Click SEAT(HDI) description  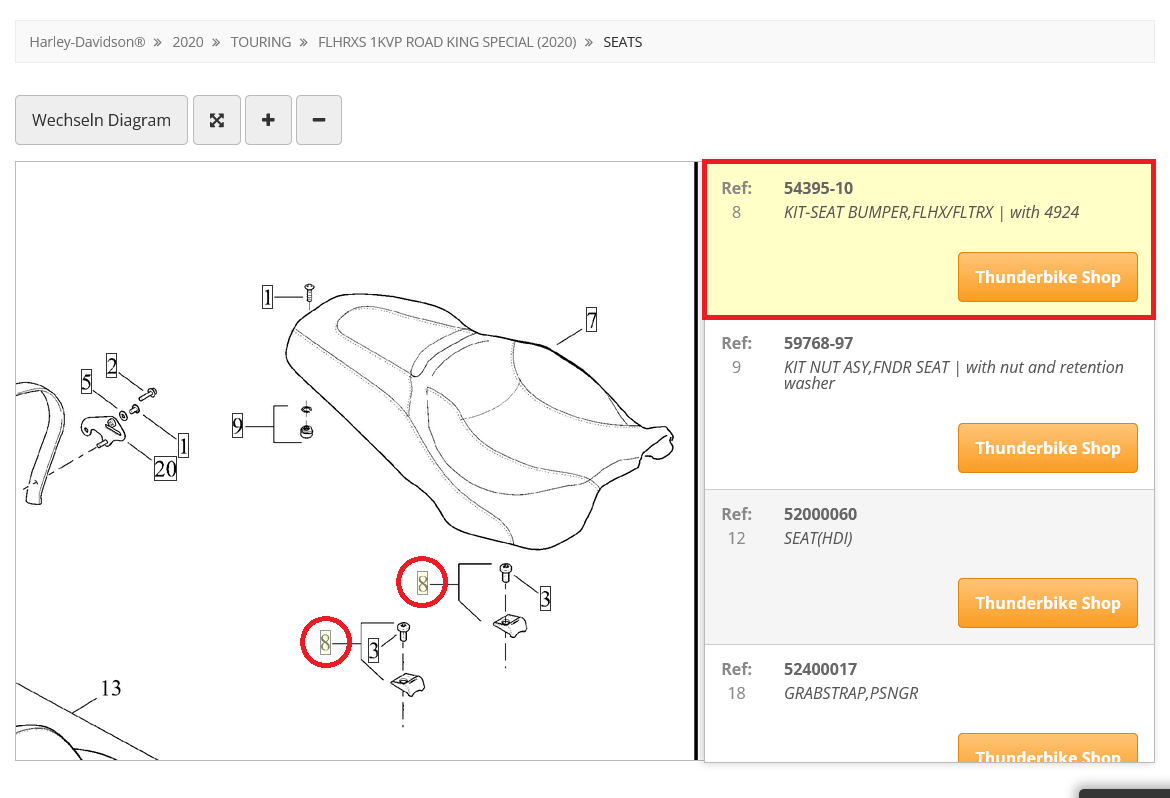point(818,538)
